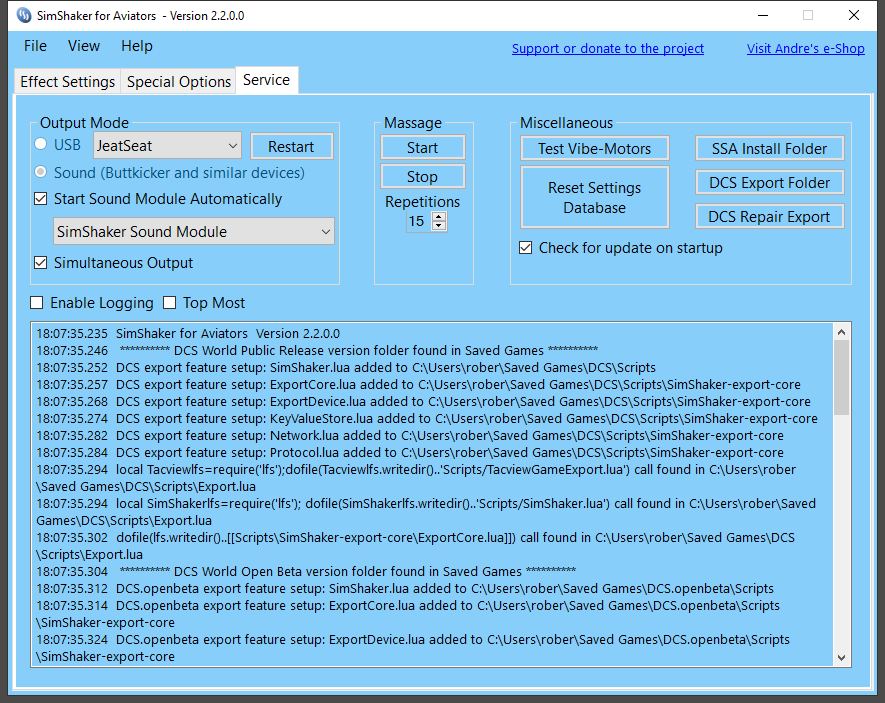Screen dimensions: 885x703
Task: Toggle Start Sound Module Automatically checkbox
Action: click(41, 199)
